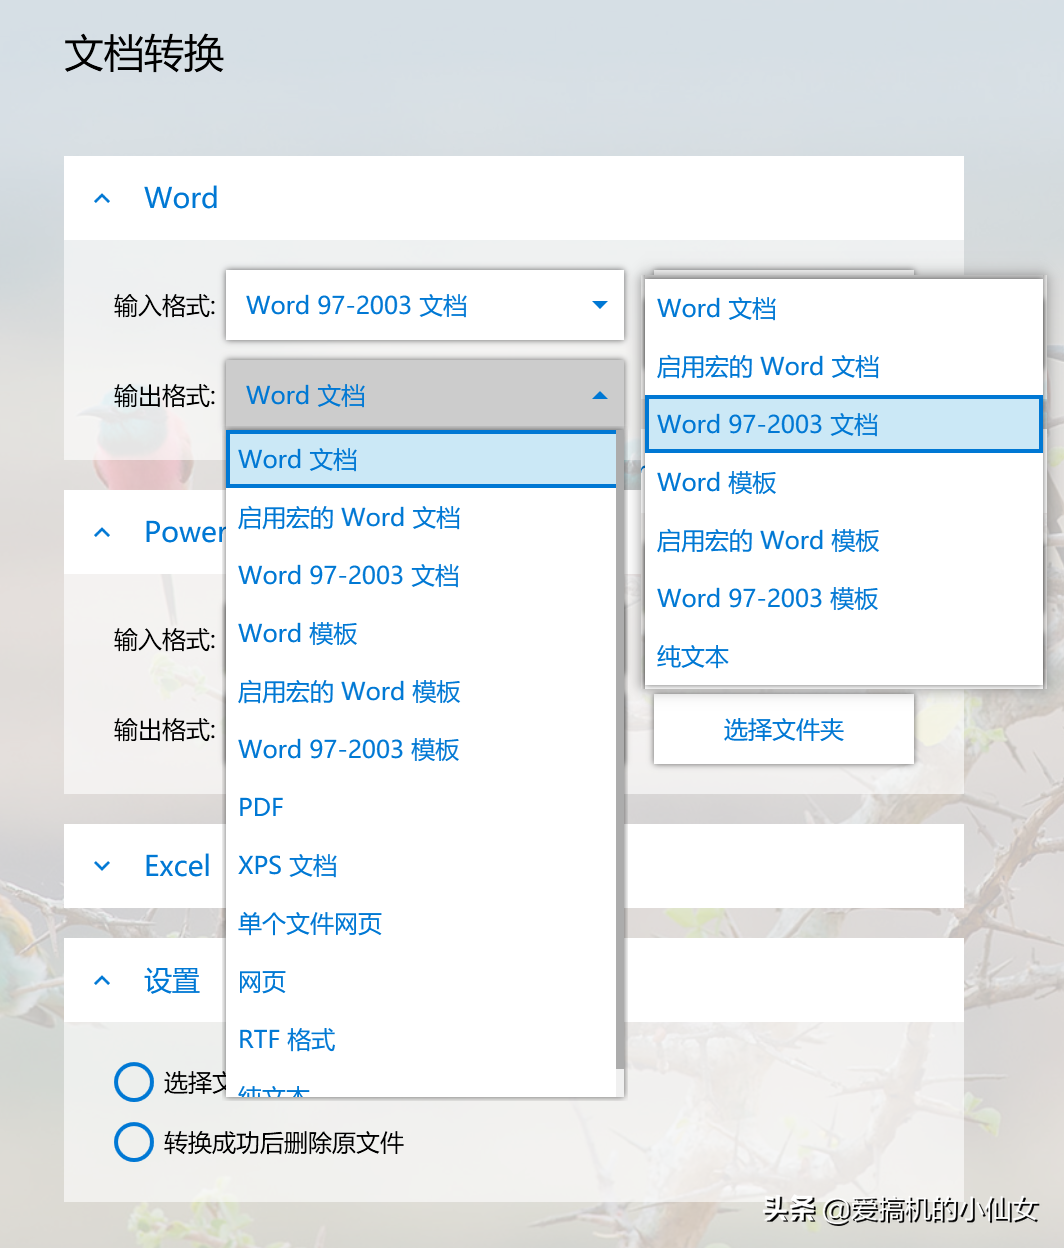
Task: Select Word 模板 in output format list
Action: coord(422,633)
